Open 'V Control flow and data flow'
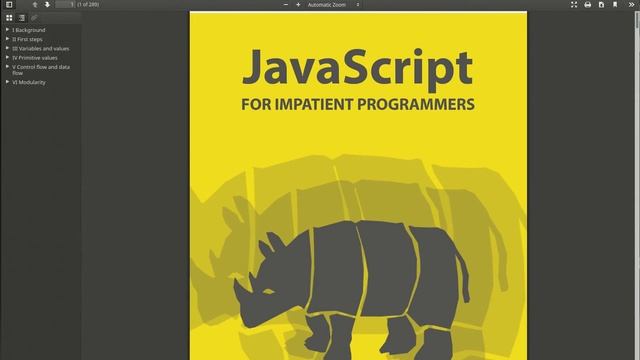 pyautogui.click(x=41, y=70)
